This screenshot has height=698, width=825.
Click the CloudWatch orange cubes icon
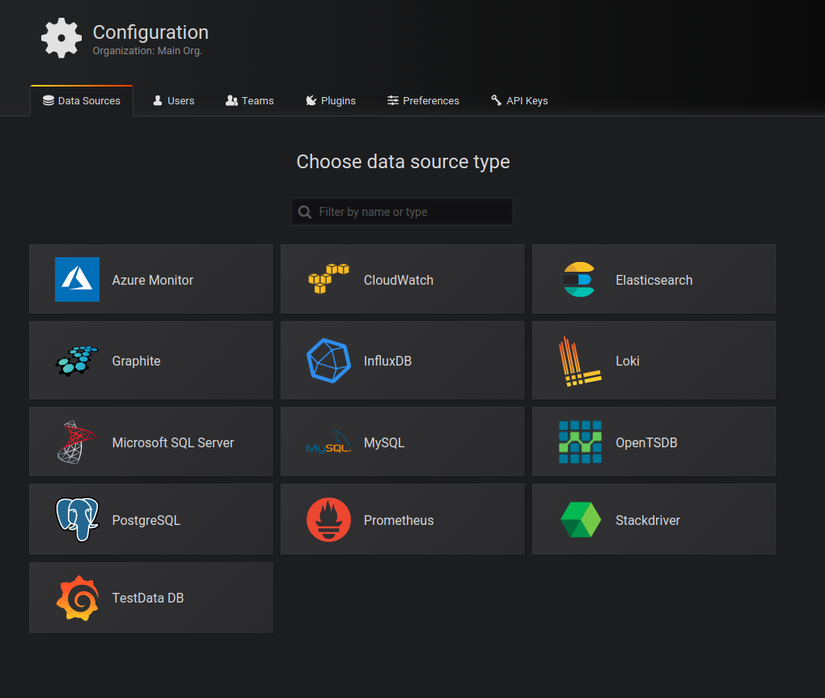pos(329,280)
